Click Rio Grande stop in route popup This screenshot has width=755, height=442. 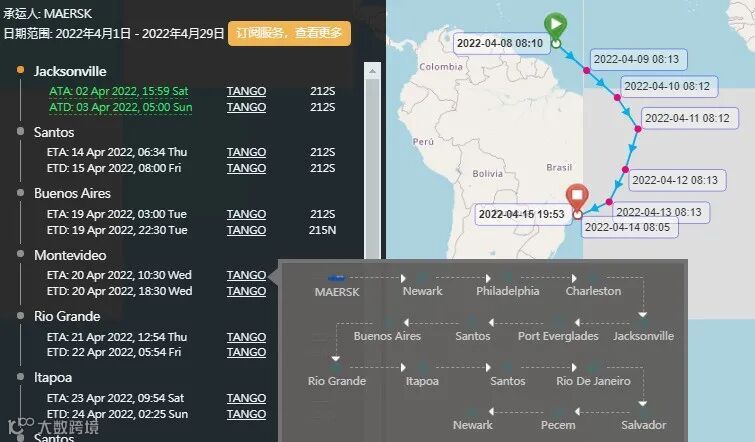[337, 381]
